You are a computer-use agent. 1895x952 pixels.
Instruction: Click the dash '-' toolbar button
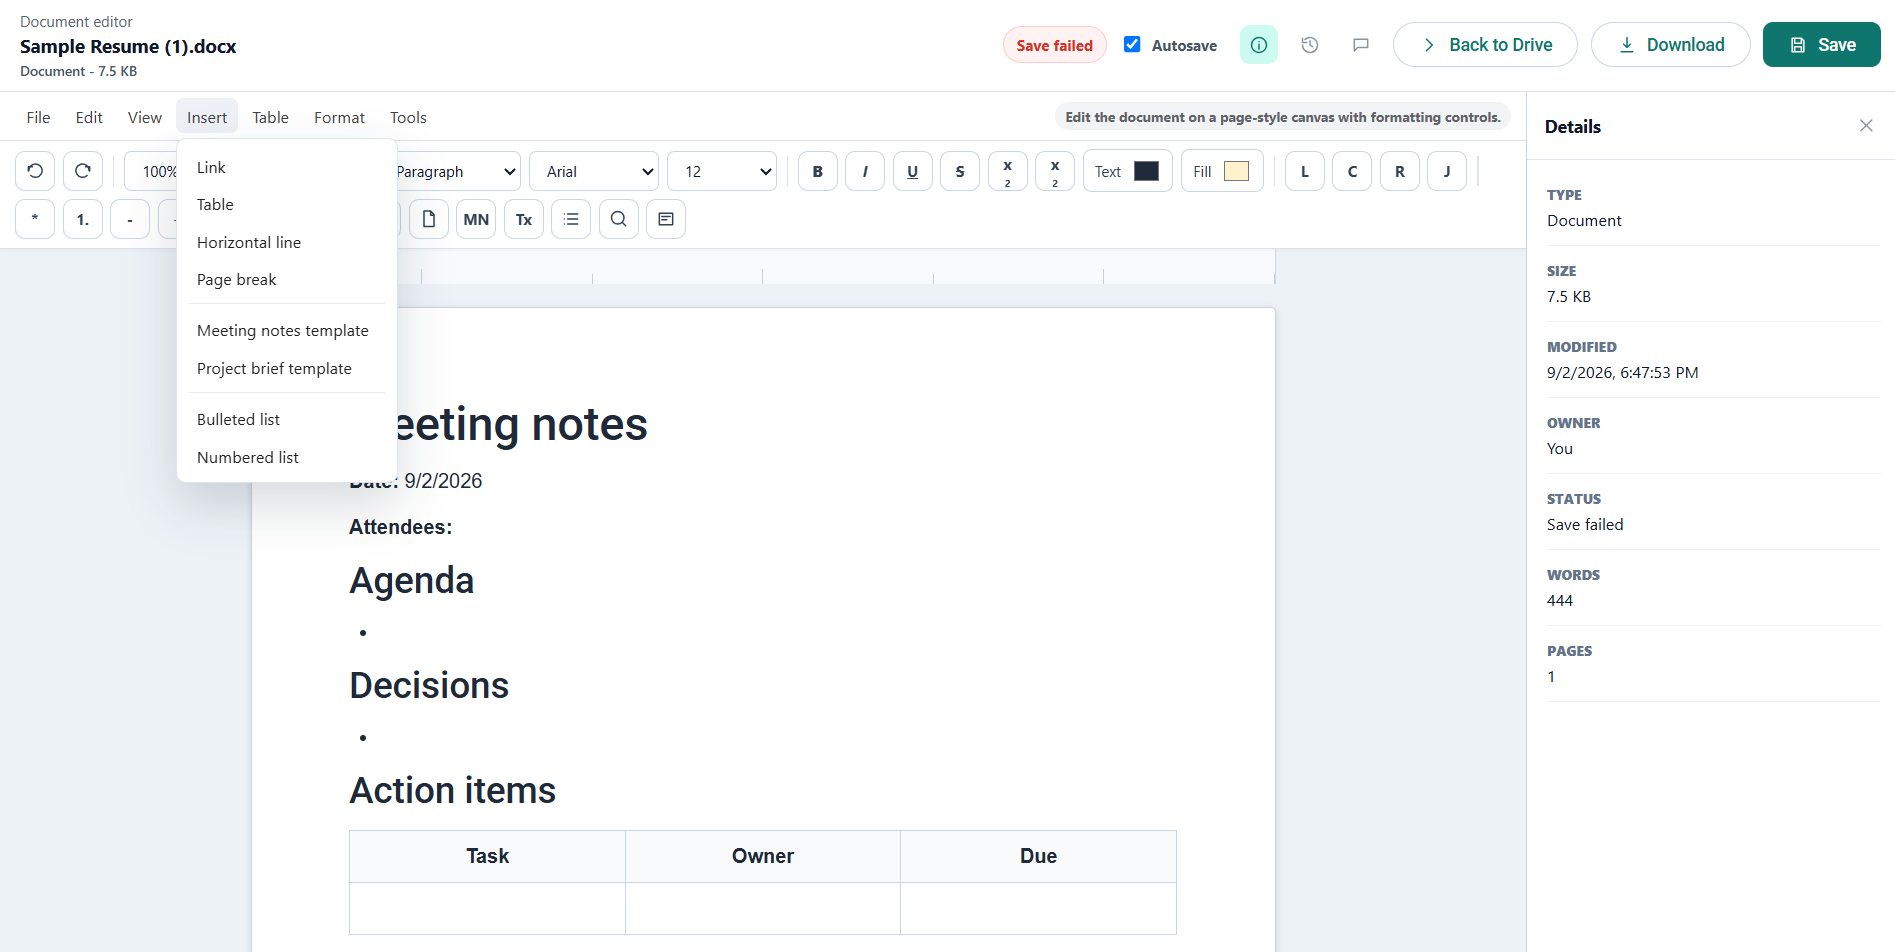click(x=130, y=219)
